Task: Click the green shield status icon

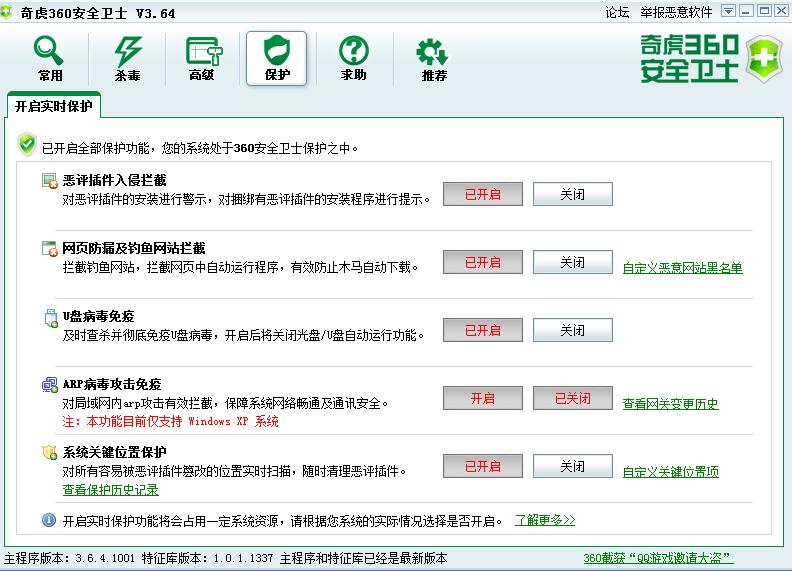Action: (27, 145)
